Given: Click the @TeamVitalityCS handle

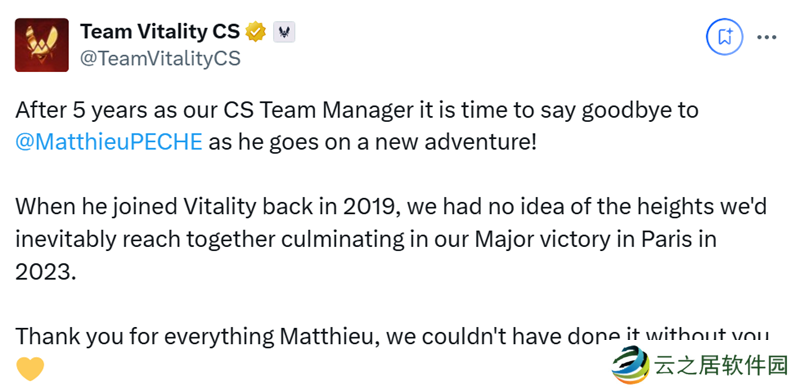Looking at the screenshot, I should coord(160,59).
